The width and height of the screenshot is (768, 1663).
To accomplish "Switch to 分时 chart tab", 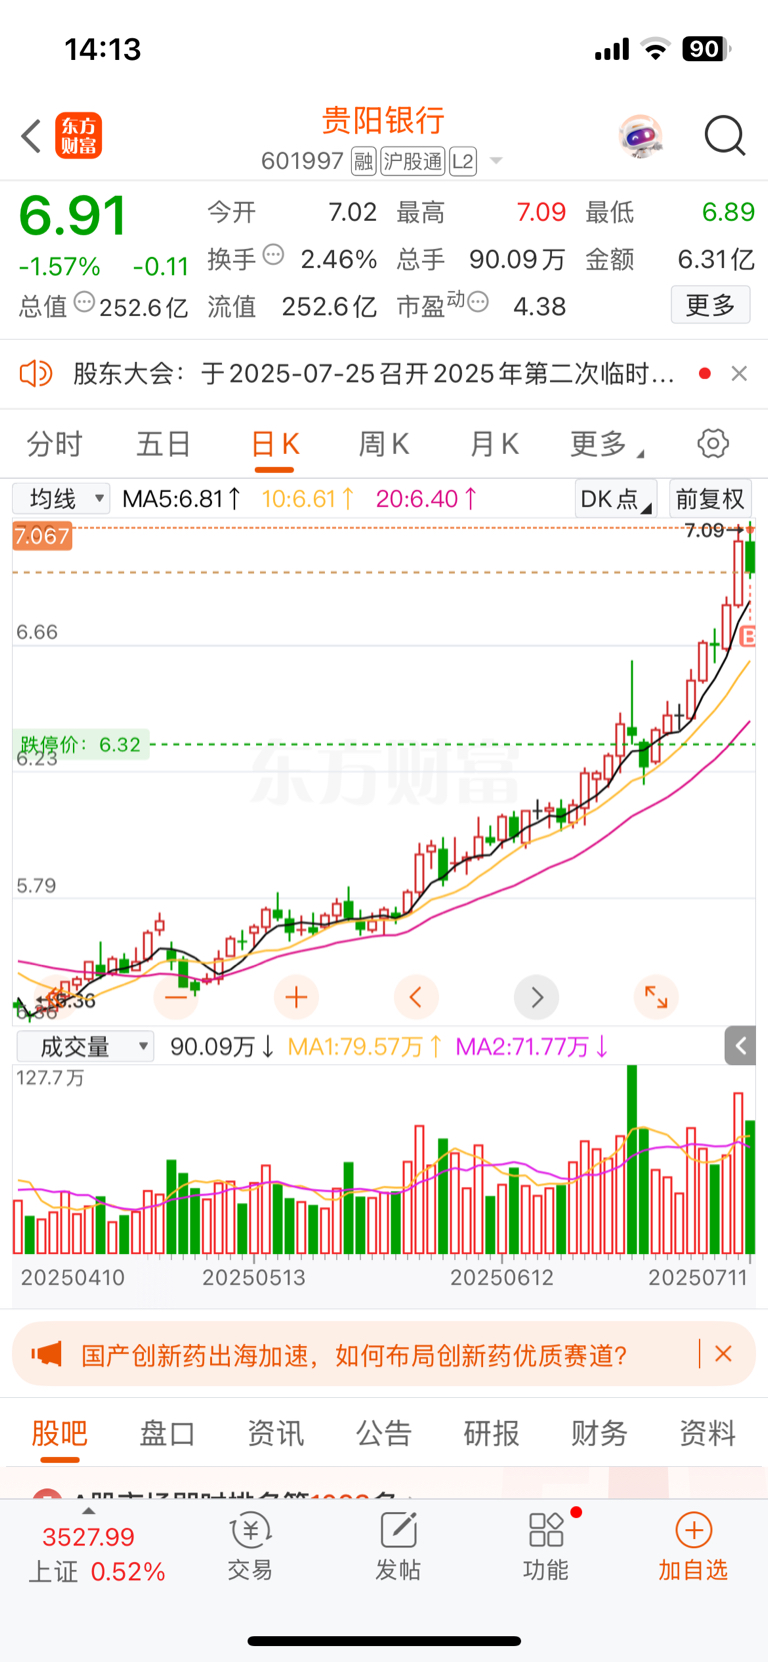I will [54, 444].
